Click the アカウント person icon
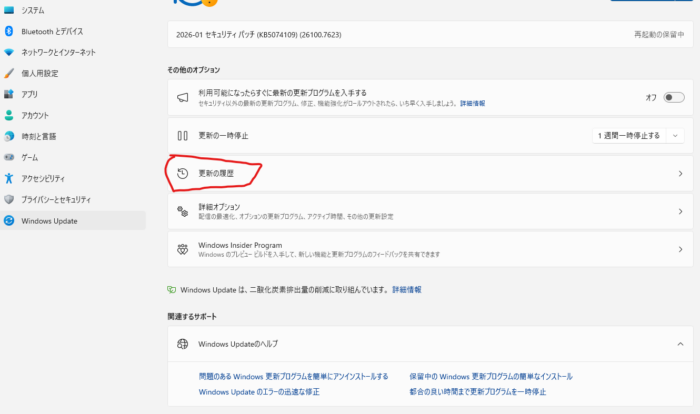Viewport: 700px width, 414px height. tap(9, 115)
